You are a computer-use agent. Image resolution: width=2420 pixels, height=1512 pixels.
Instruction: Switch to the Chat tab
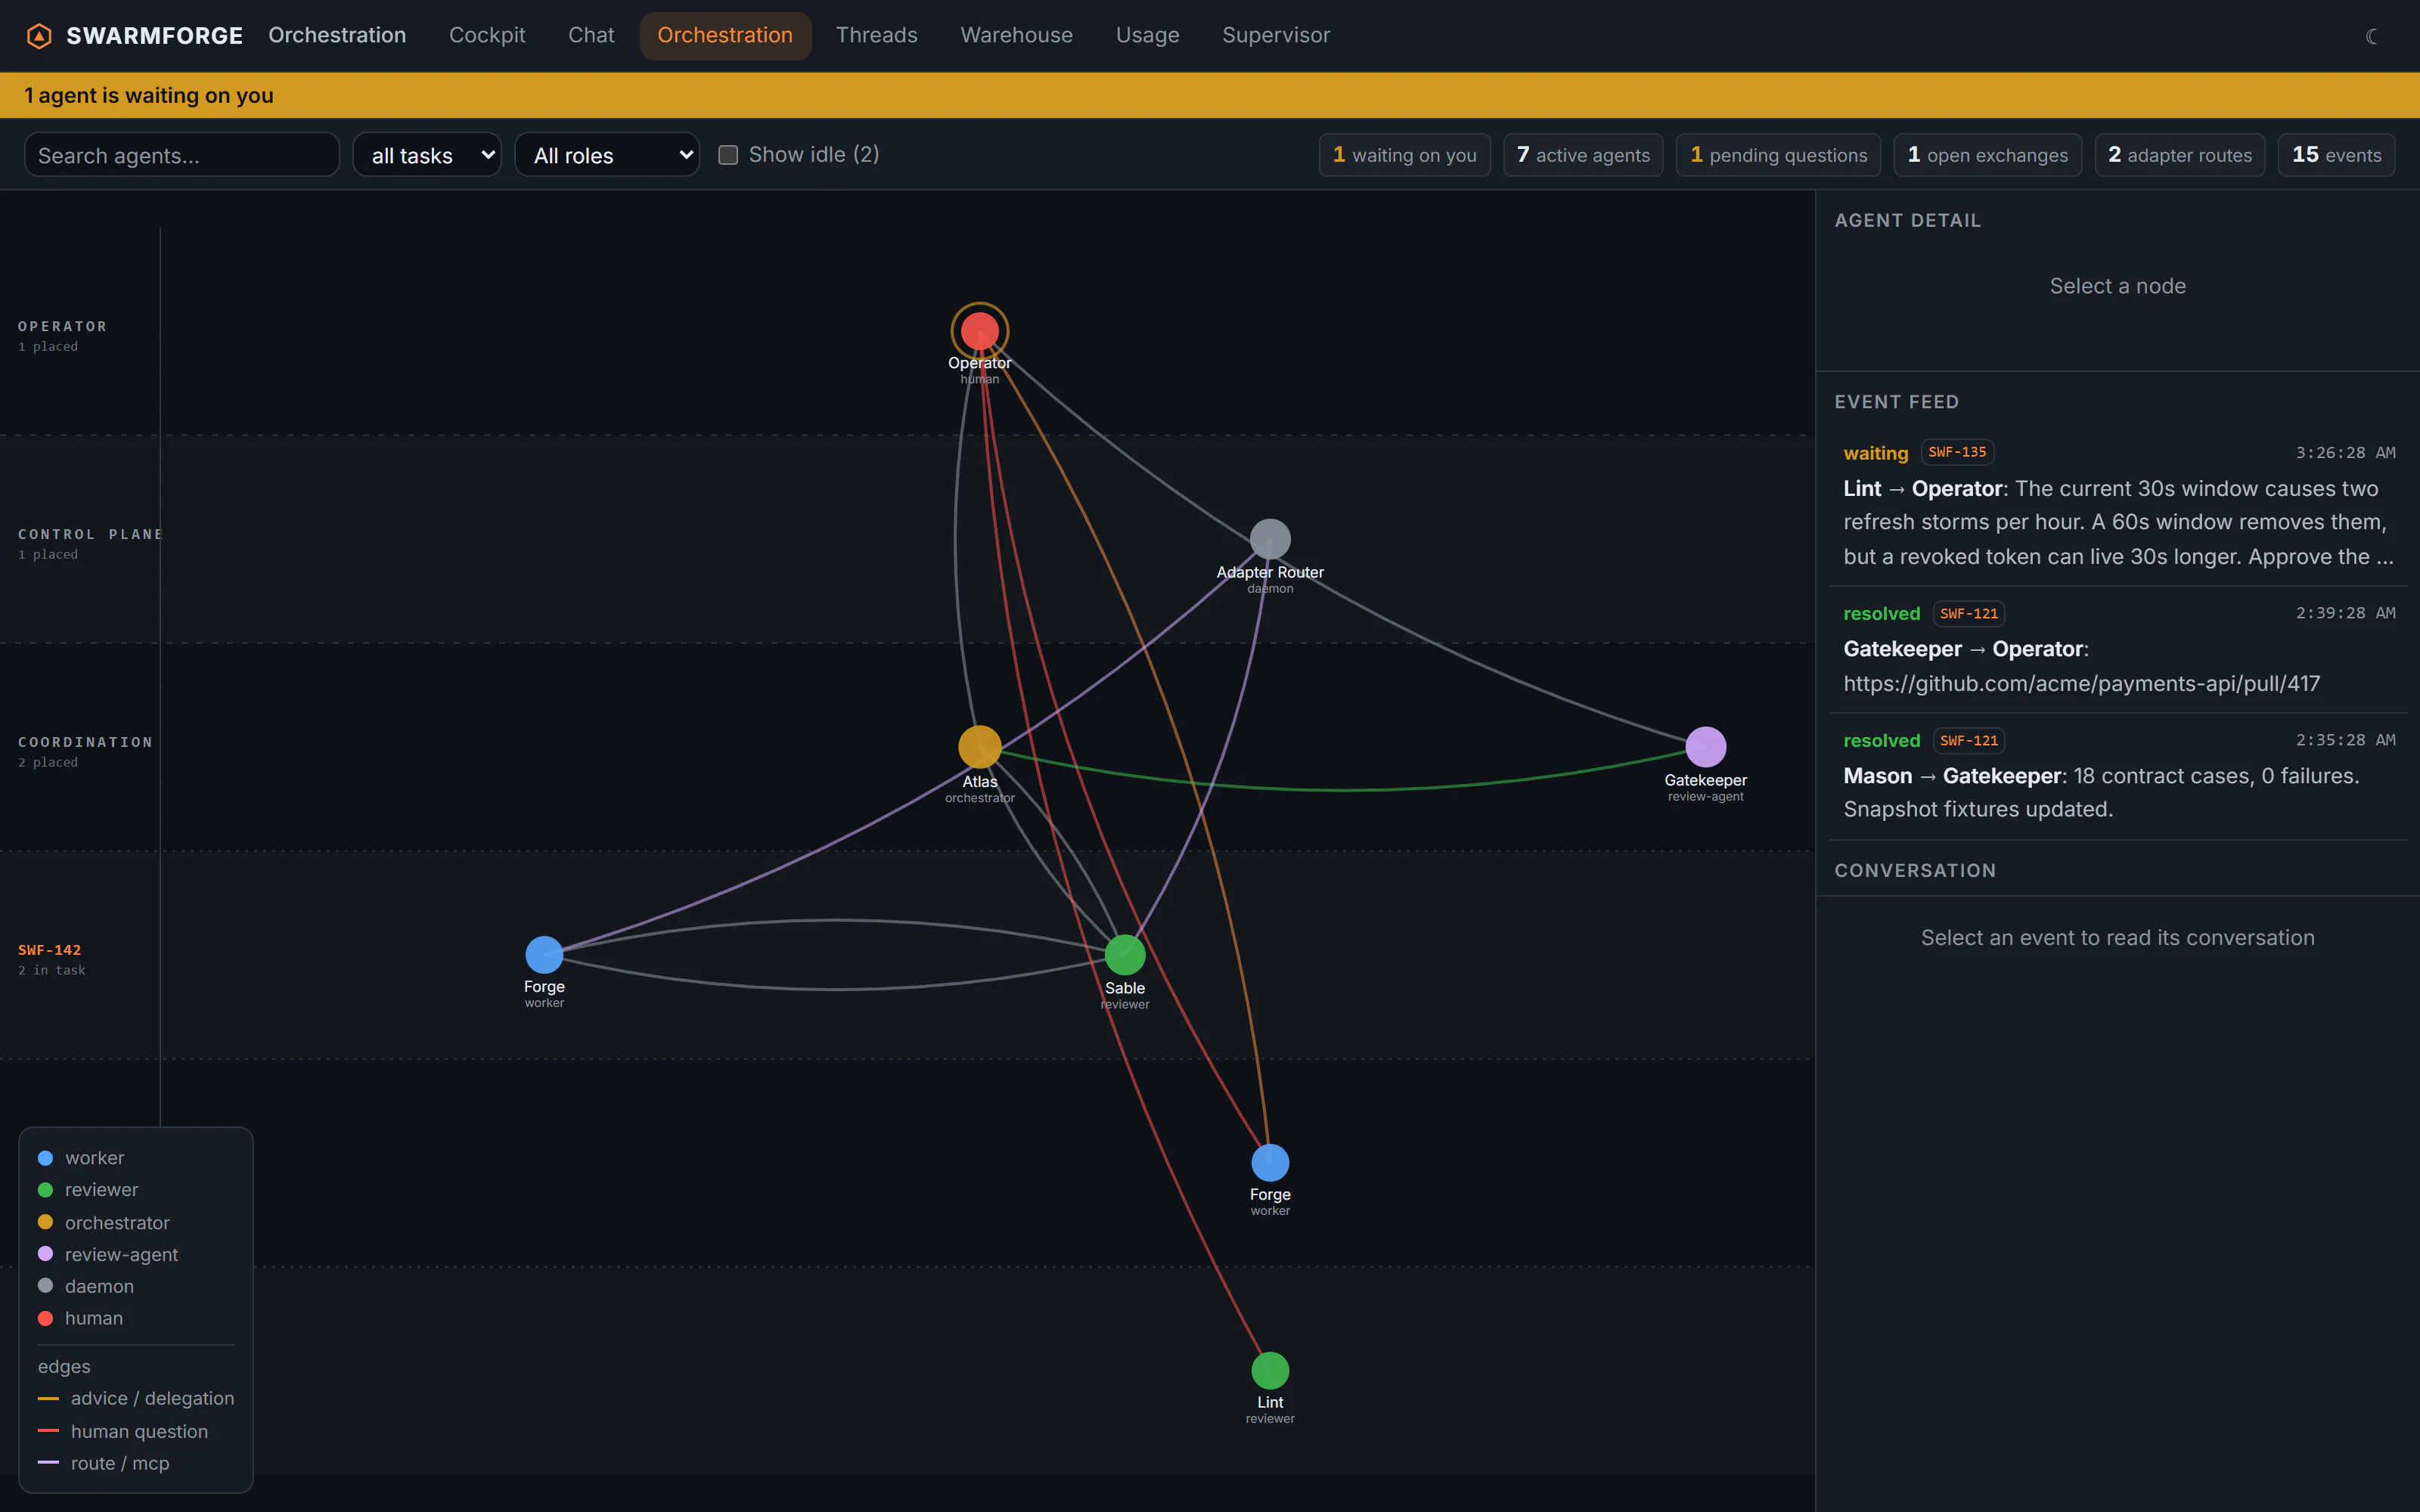tap(591, 35)
